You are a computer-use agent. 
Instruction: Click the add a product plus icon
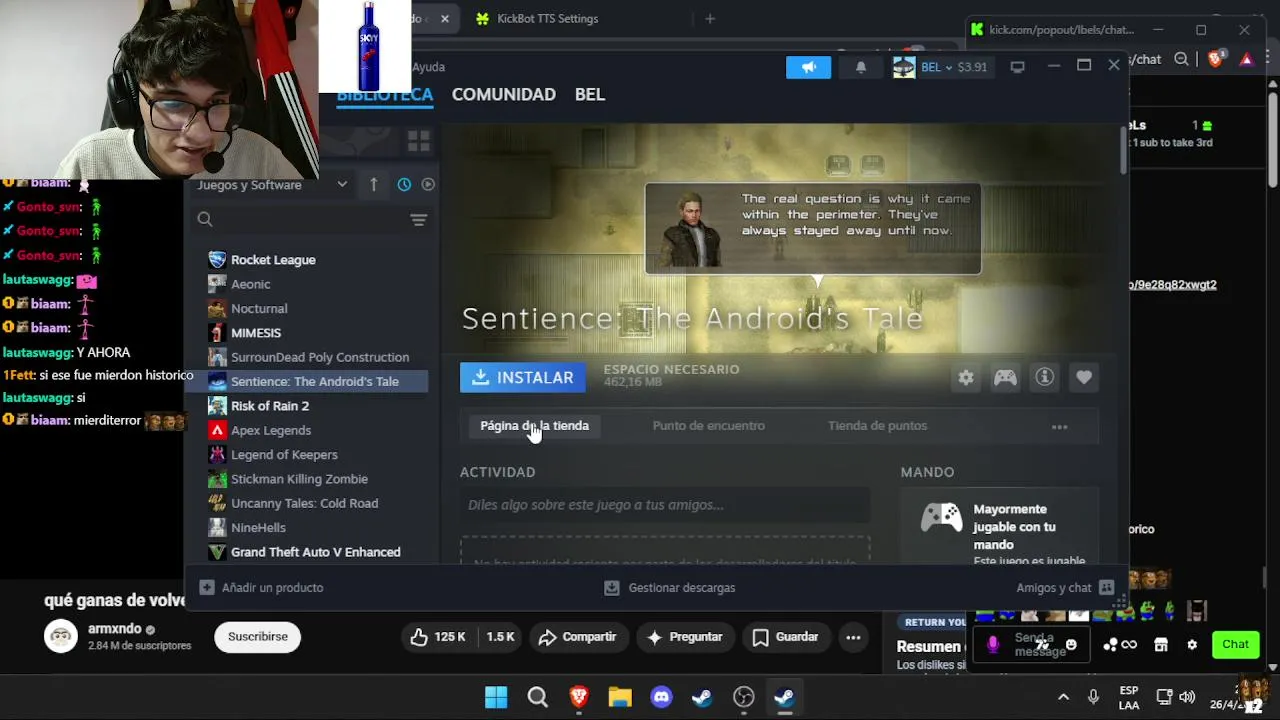click(x=206, y=588)
